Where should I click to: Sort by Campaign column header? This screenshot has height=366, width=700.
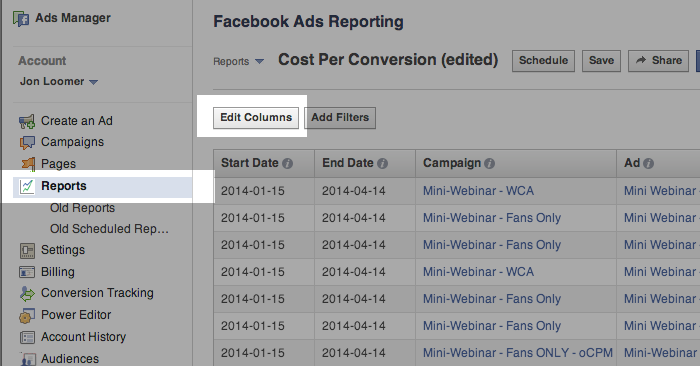point(452,163)
